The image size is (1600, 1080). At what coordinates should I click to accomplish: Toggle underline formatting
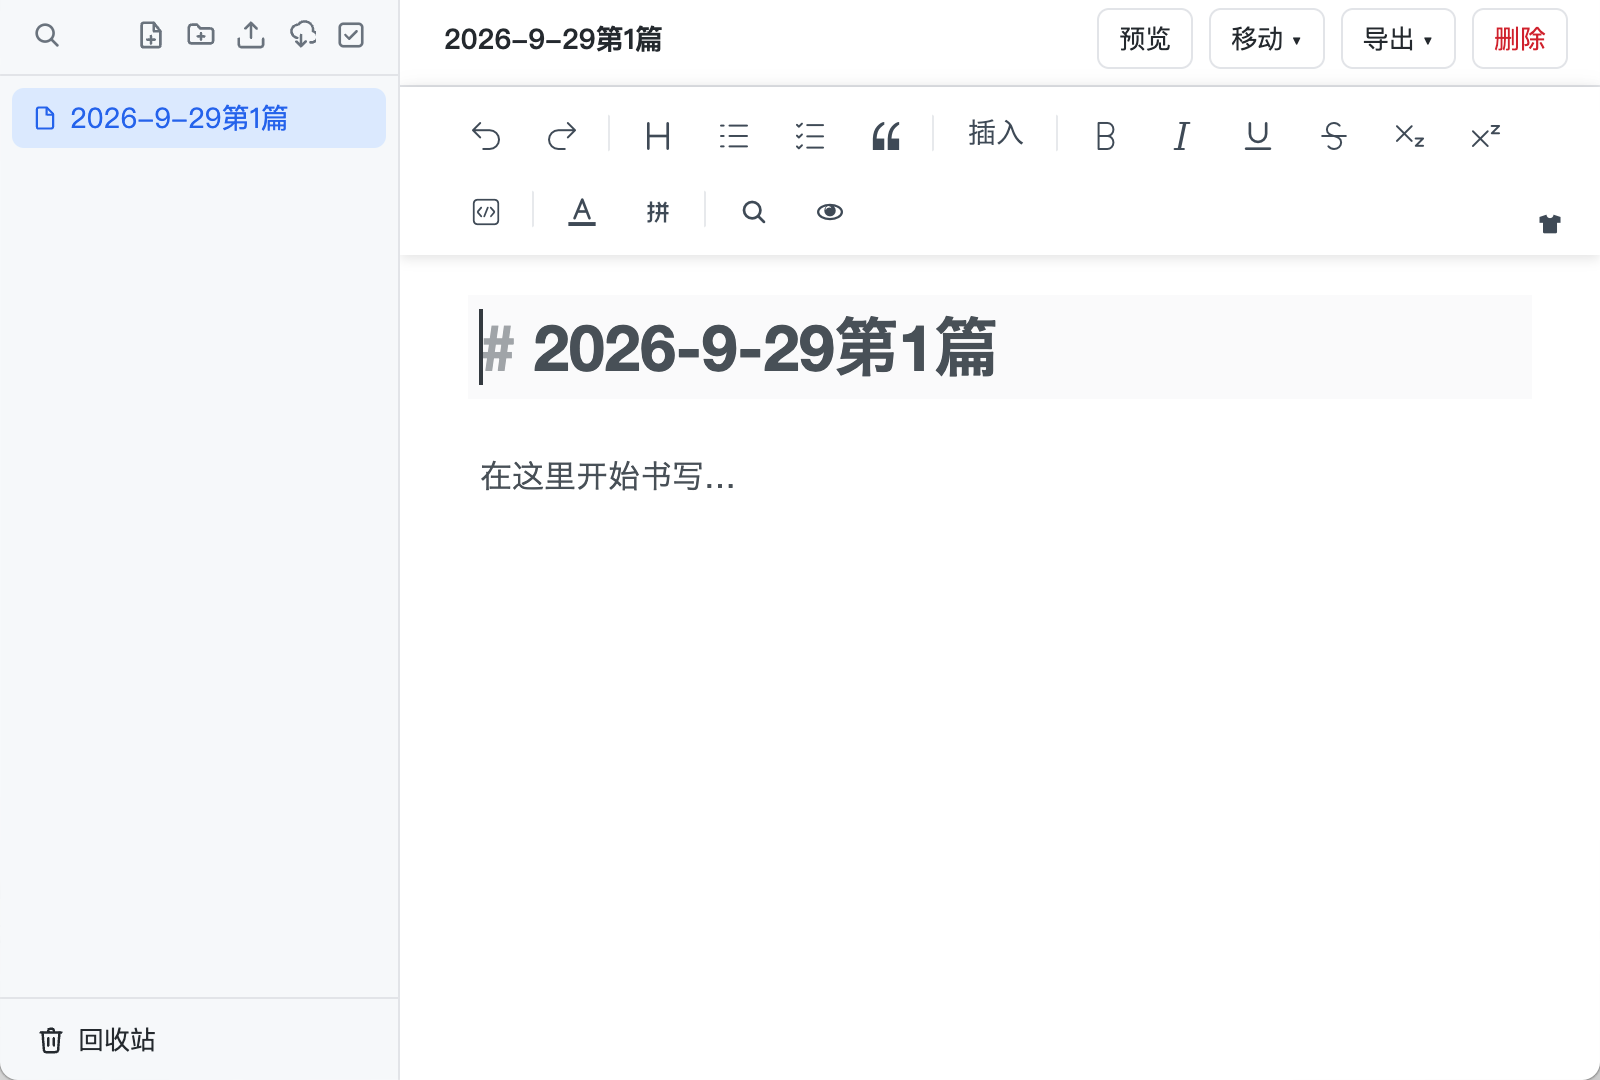click(x=1258, y=135)
